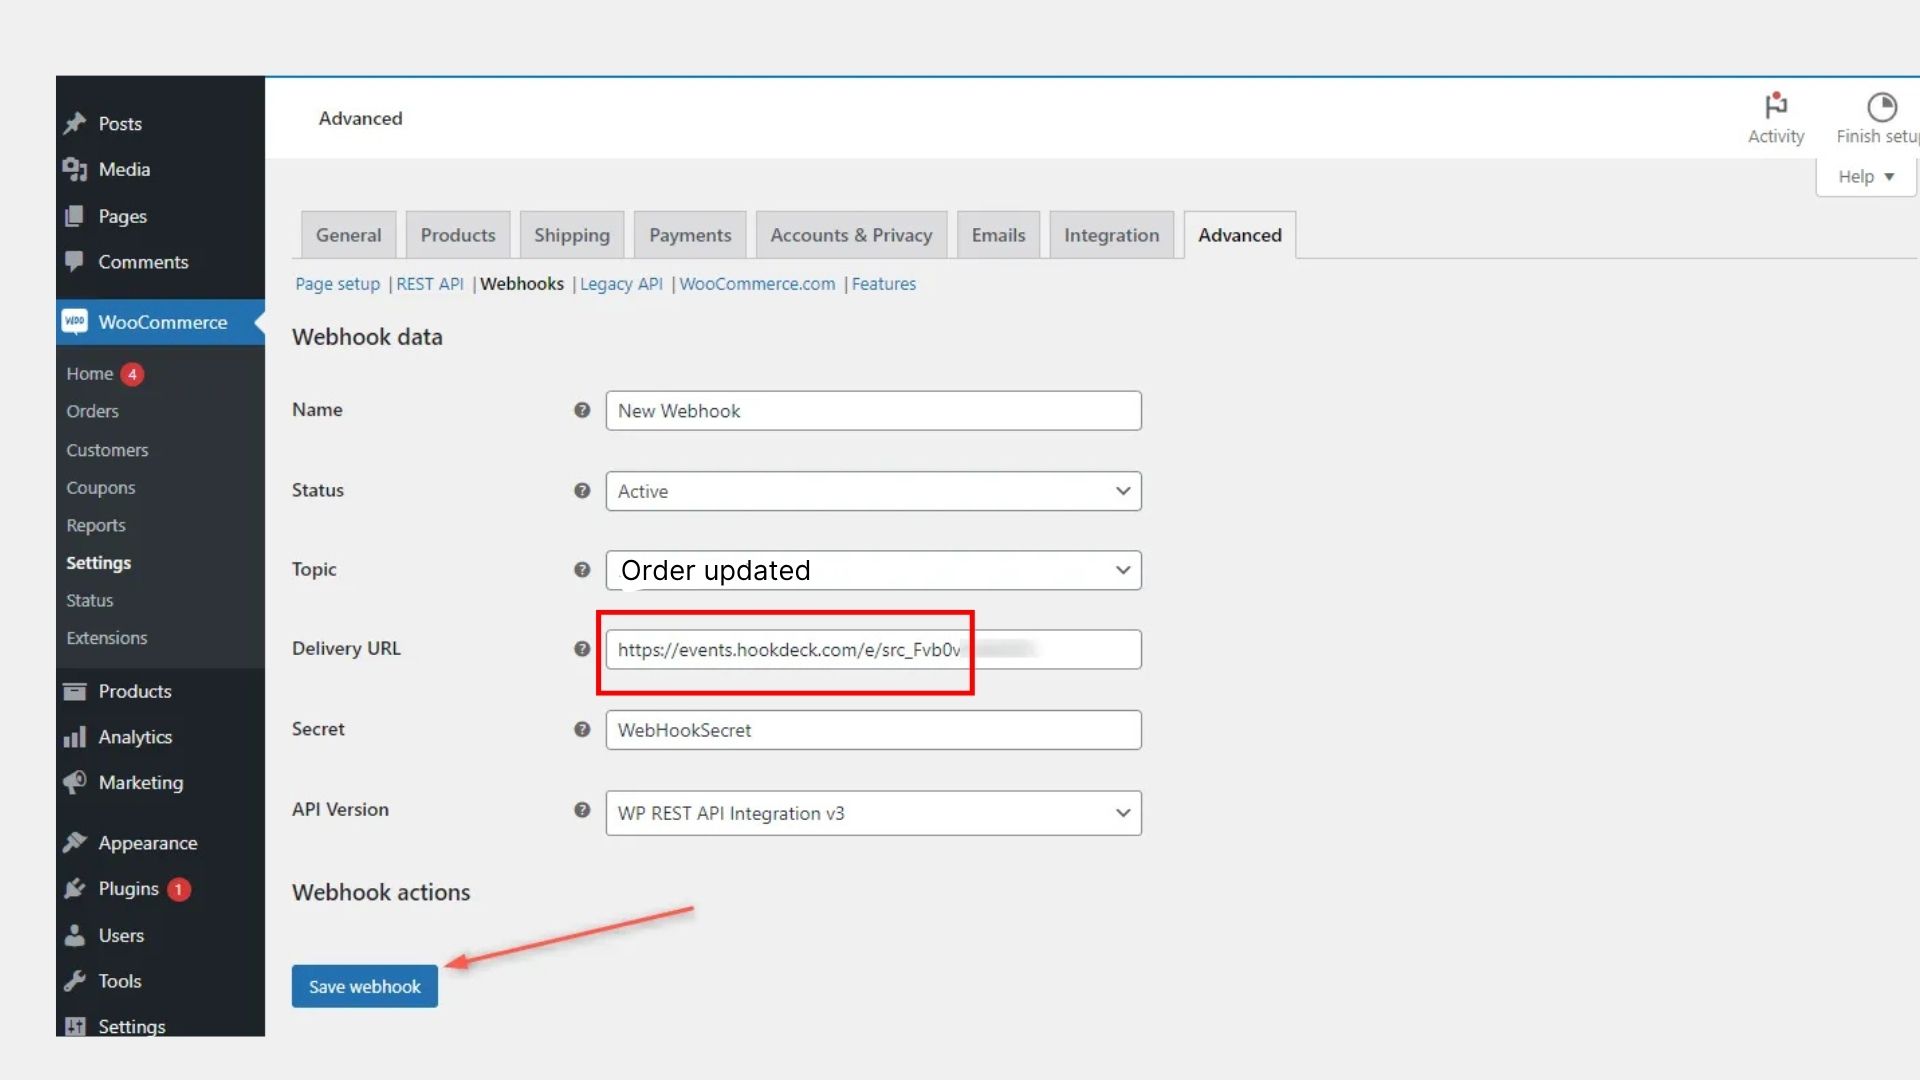Screen dimensions: 1920x1080
Task: Open the REST API sub-link
Action: [430, 284]
